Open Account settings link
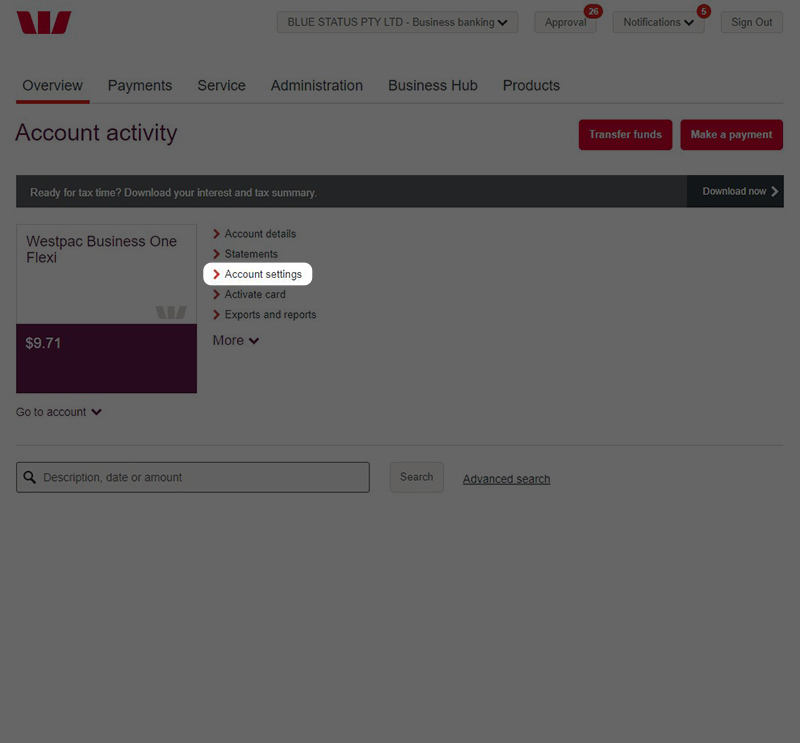This screenshot has width=800, height=743. click(x=263, y=275)
